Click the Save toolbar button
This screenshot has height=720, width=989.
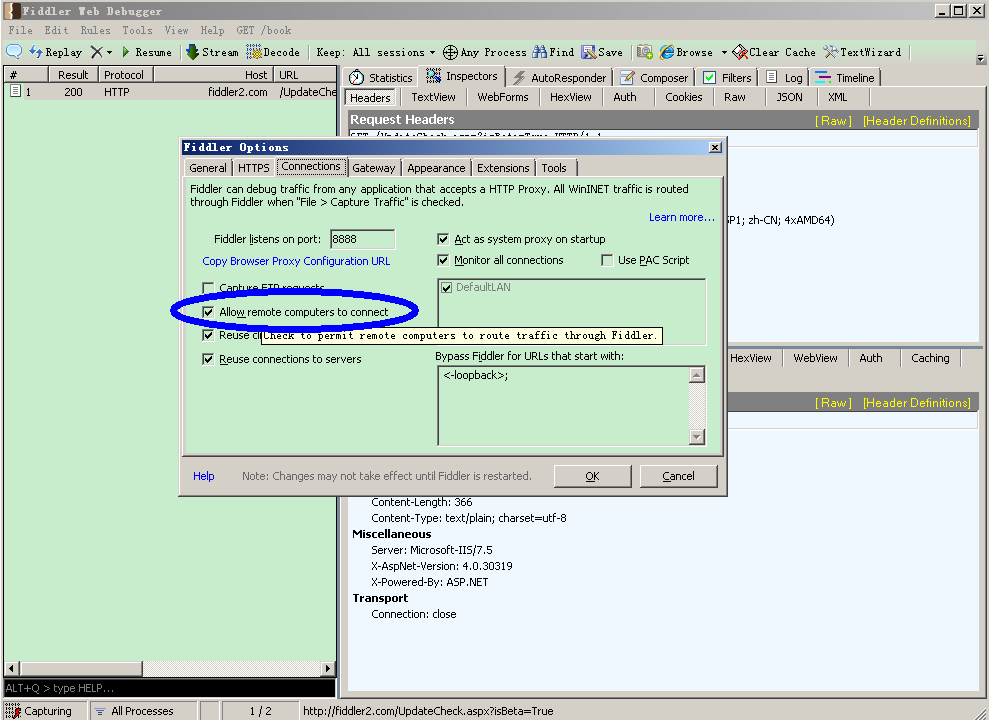click(x=602, y=52)
